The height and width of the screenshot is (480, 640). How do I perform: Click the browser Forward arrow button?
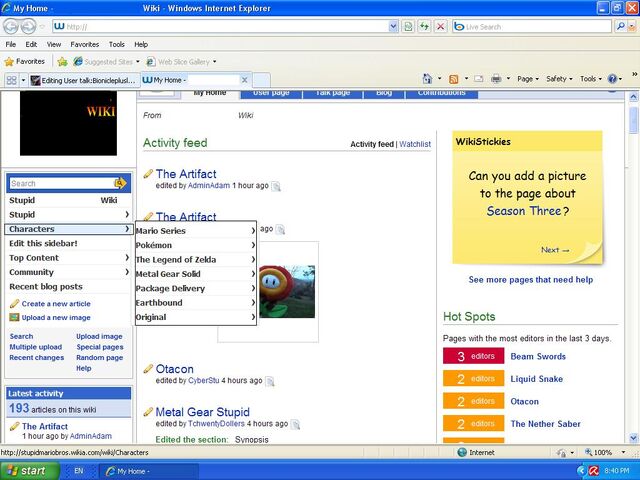click(x=28, y=27)
